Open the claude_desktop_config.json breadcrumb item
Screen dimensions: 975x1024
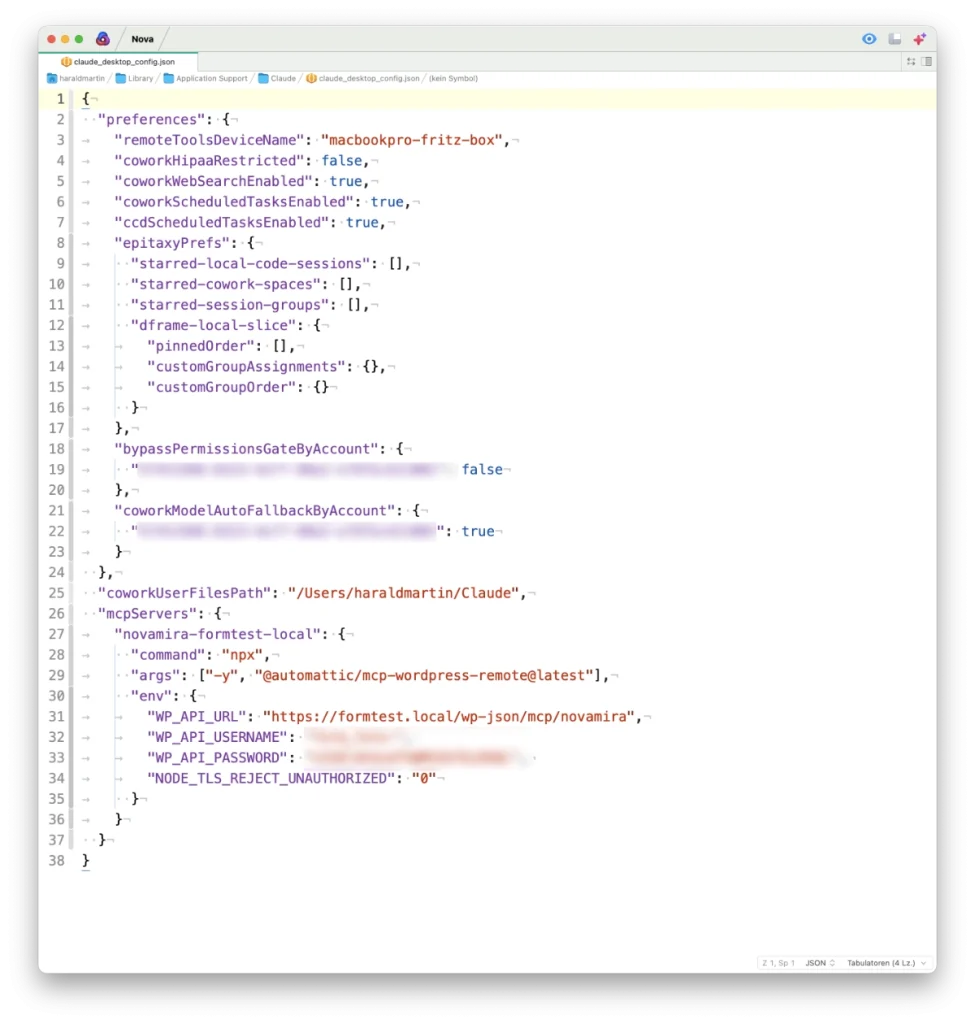click(369, 78)
